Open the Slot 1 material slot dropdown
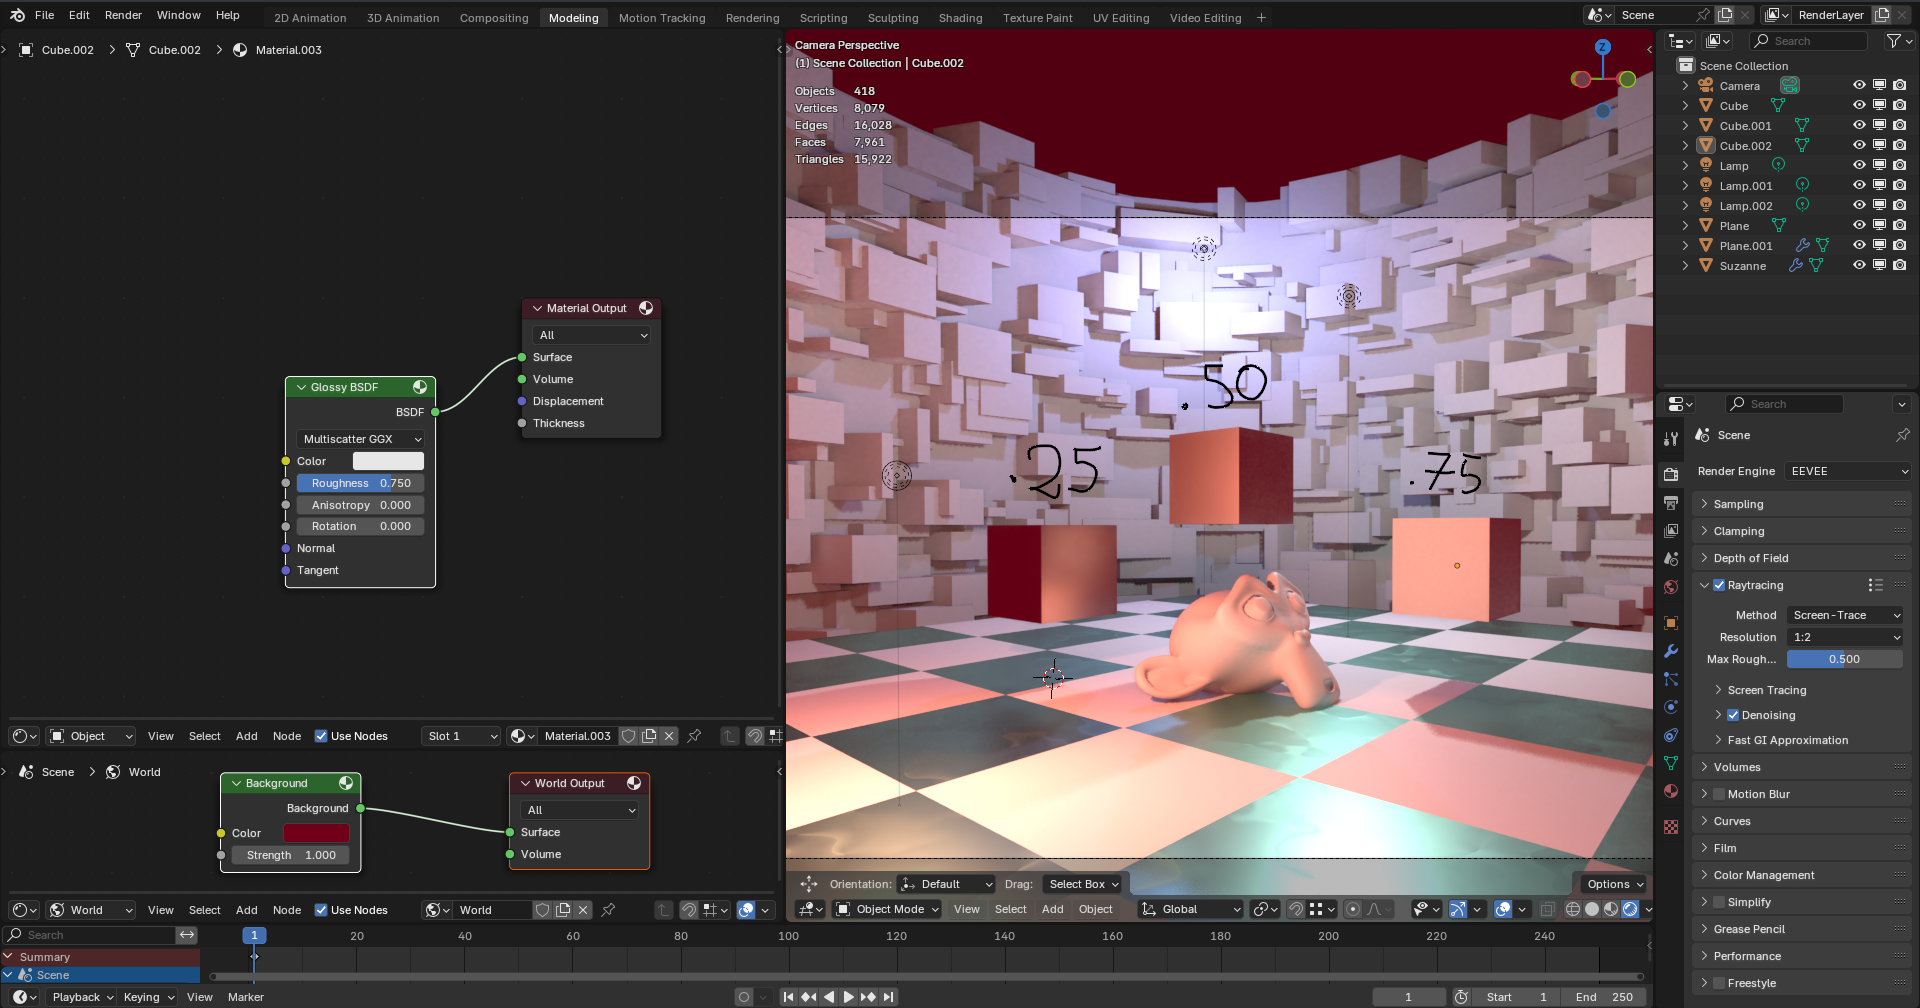Screen dimensions: 1920x1008 [x=460, y=736]
